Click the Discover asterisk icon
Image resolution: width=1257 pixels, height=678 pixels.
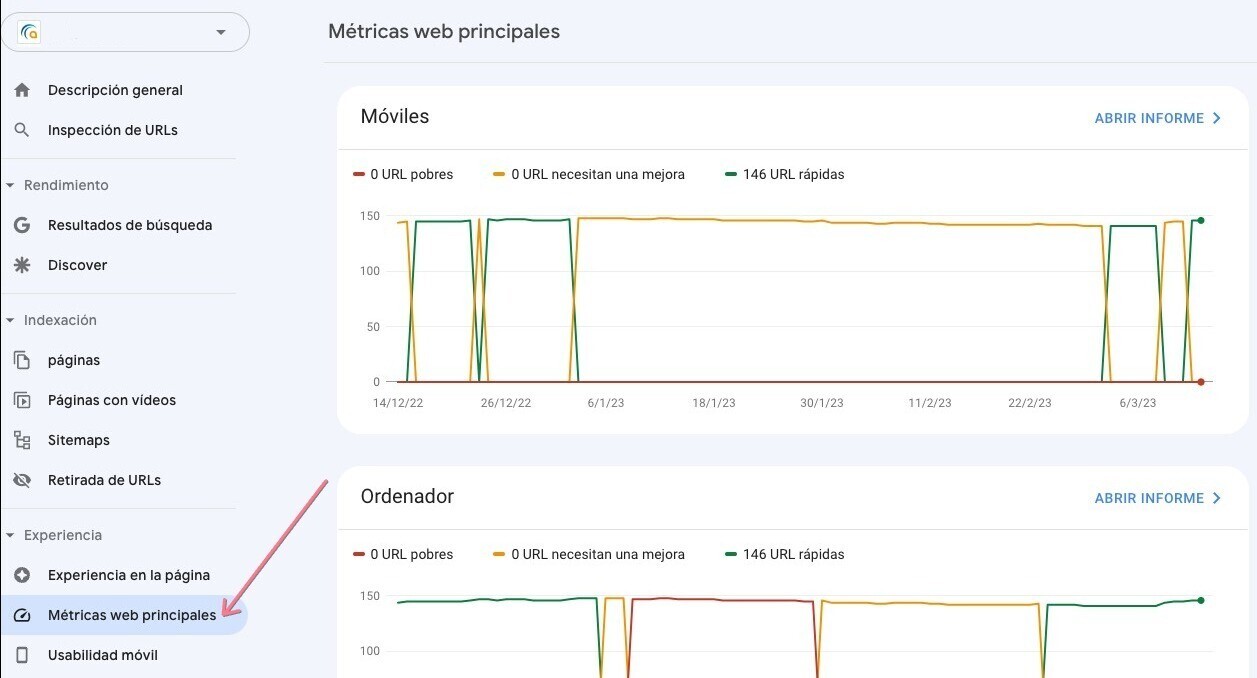22,264
